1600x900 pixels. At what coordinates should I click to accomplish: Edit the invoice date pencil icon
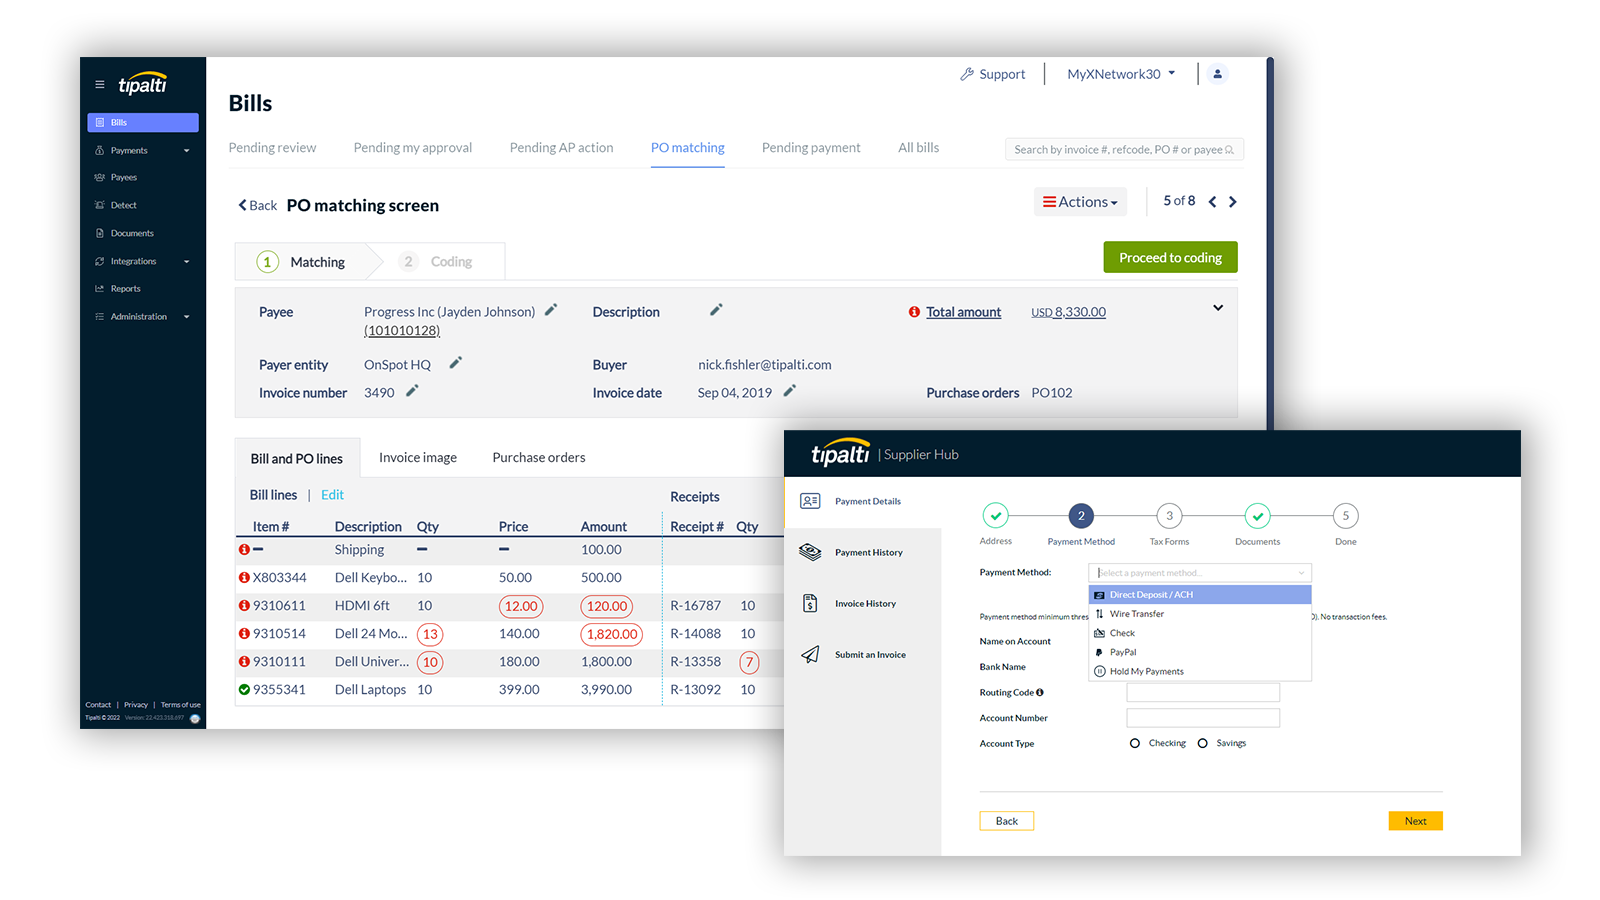789,391
